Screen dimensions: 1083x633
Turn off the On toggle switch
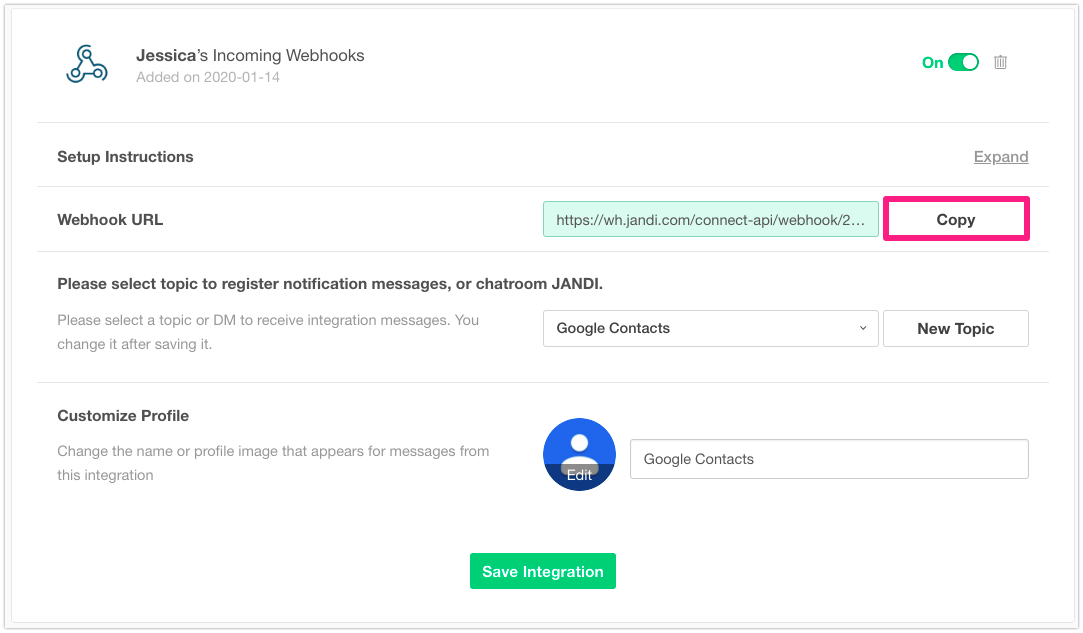point(964,62)
